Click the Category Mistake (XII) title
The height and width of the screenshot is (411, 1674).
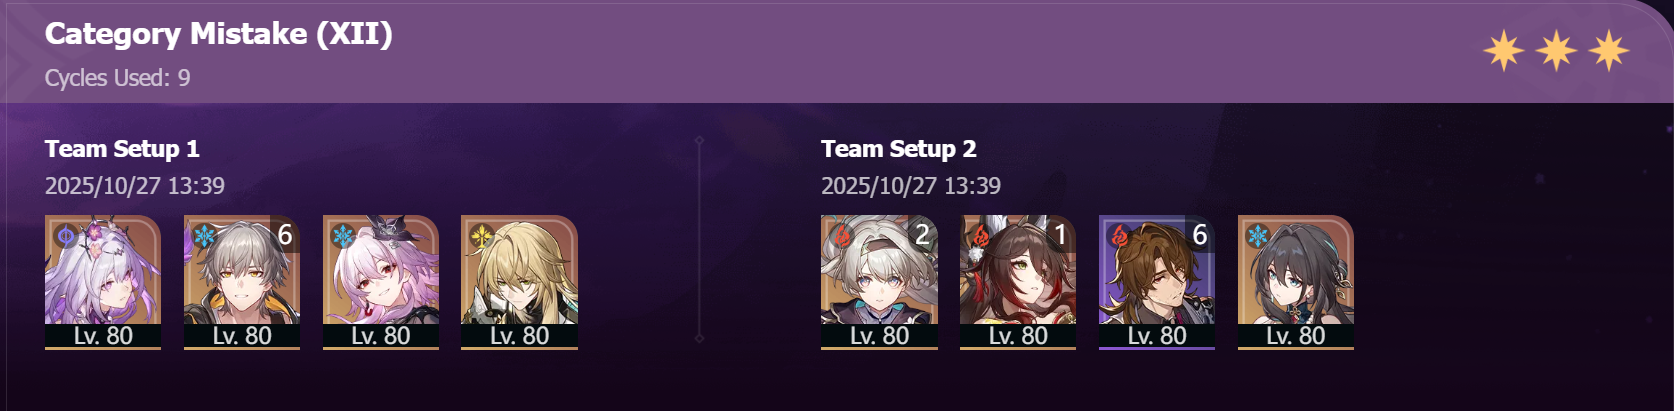tap(219, 34)
